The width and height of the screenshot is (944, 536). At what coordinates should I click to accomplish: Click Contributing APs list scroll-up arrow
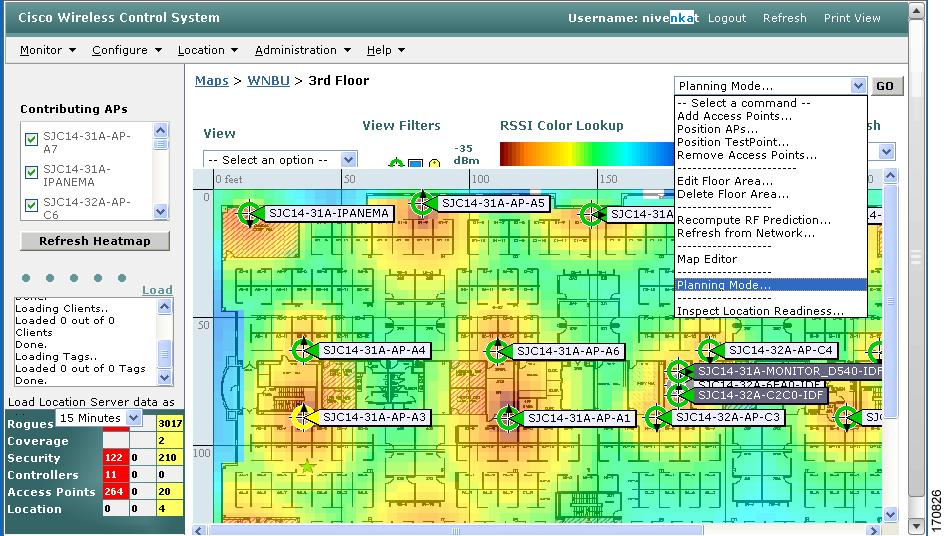pos(160,129)
